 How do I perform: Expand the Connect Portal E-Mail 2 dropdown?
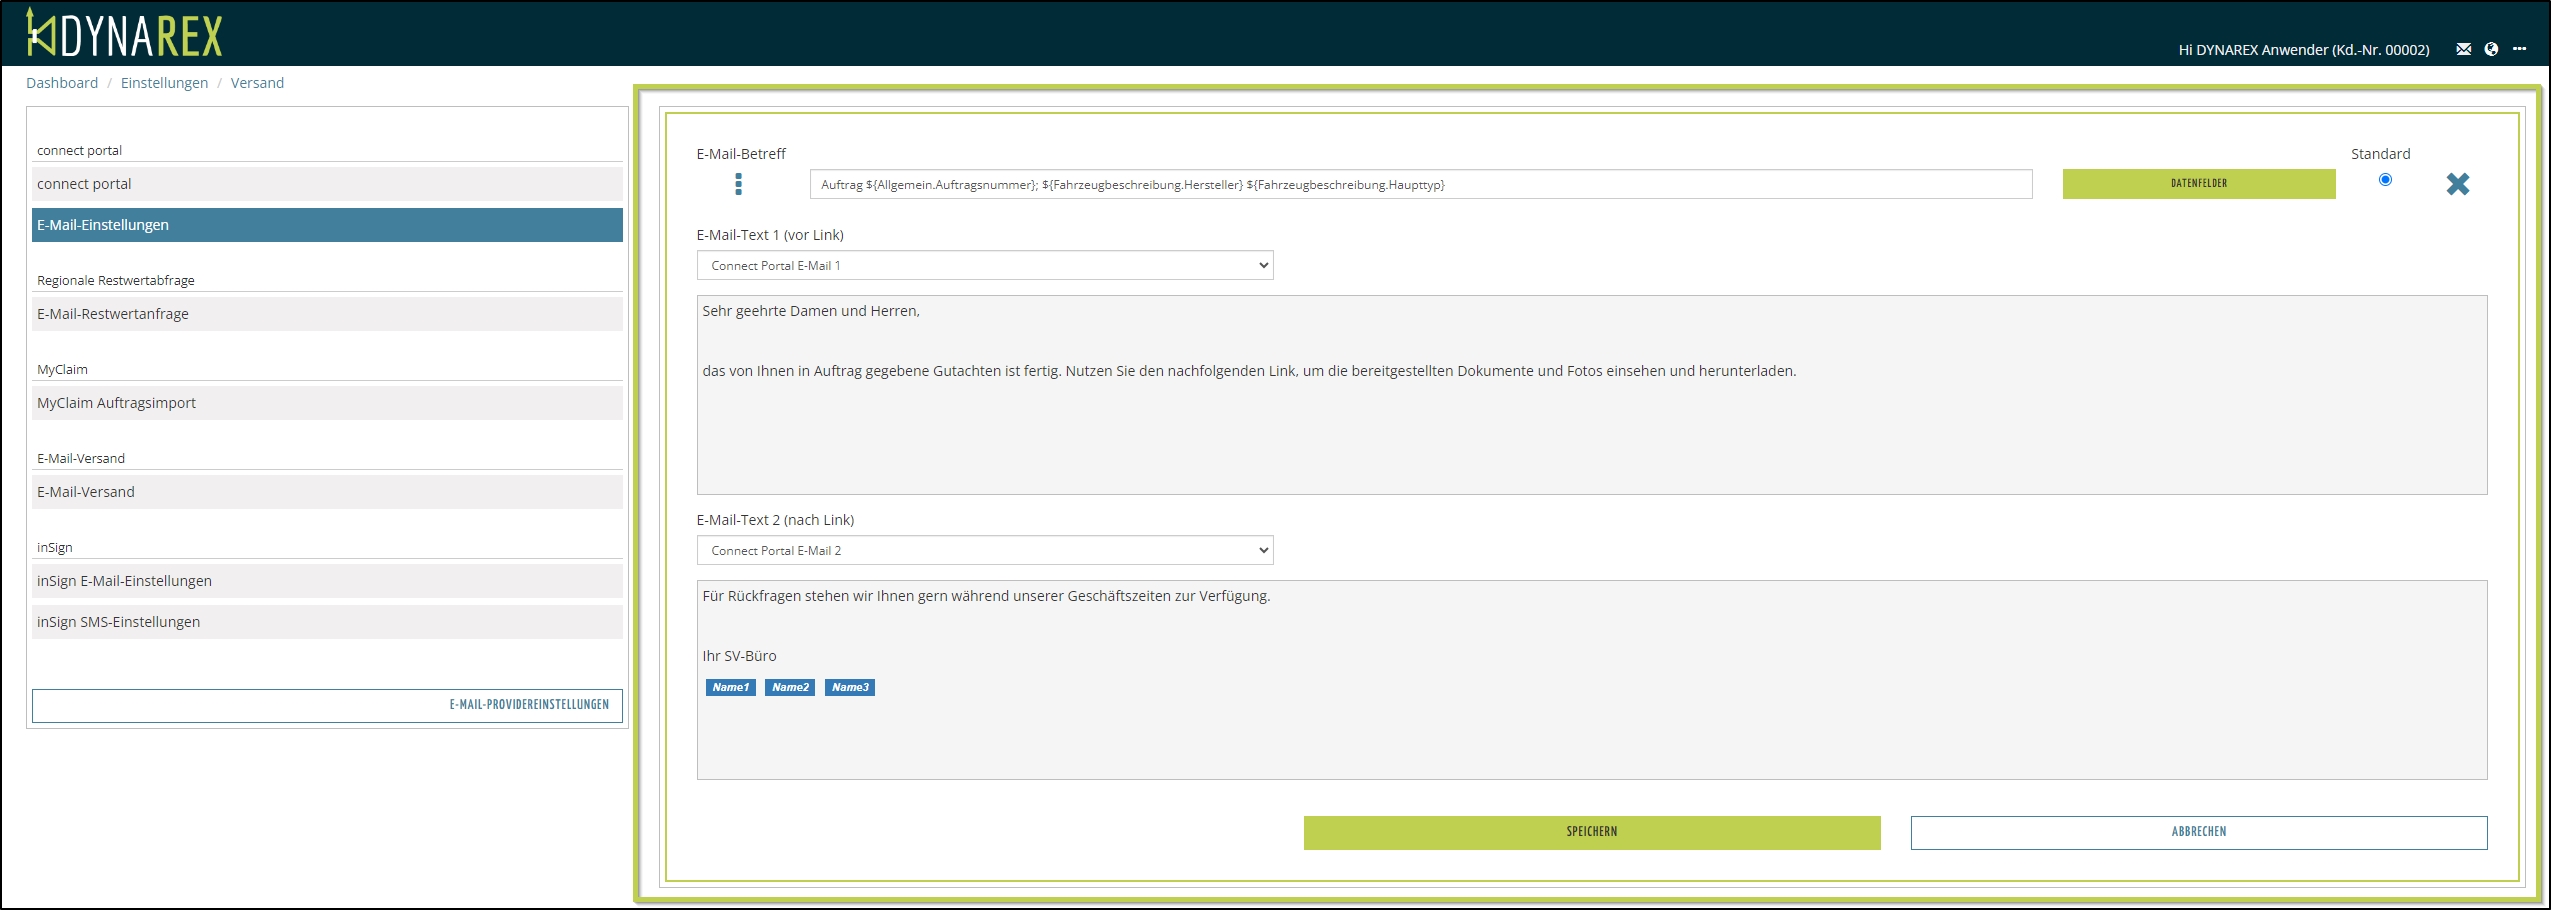[x=984, y=550]
